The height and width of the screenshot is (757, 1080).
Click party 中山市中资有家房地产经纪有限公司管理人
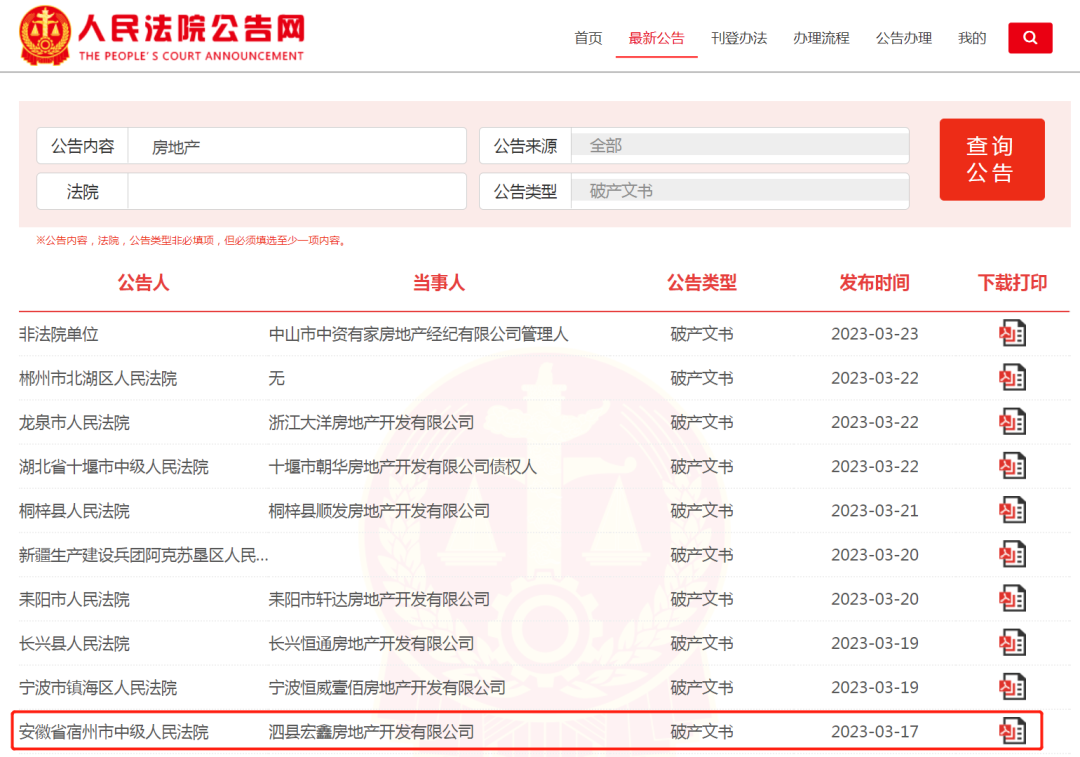pos(418,334)
